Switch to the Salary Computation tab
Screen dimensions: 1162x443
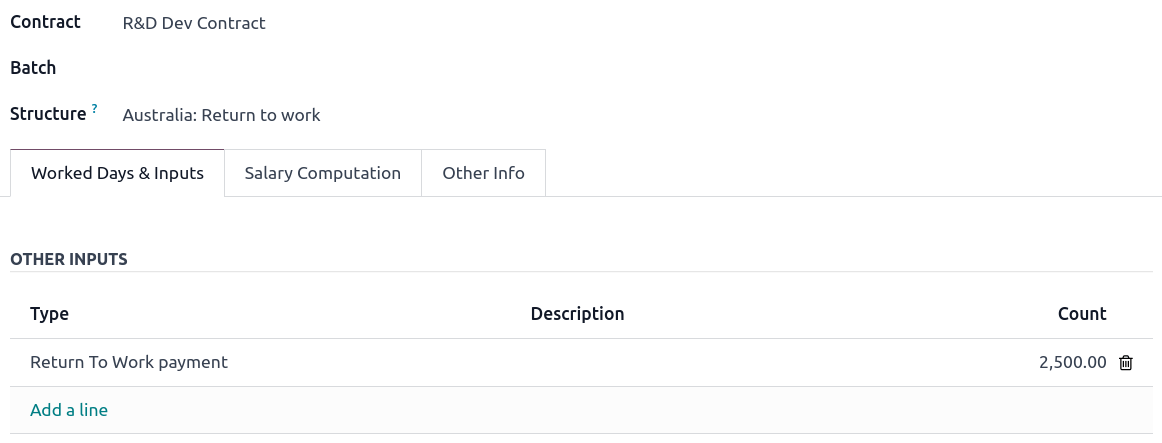point(322,173)
